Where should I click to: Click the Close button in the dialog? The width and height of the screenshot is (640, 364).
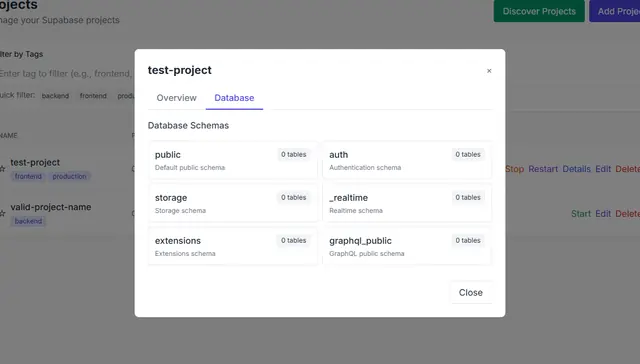tap(471, 293)
